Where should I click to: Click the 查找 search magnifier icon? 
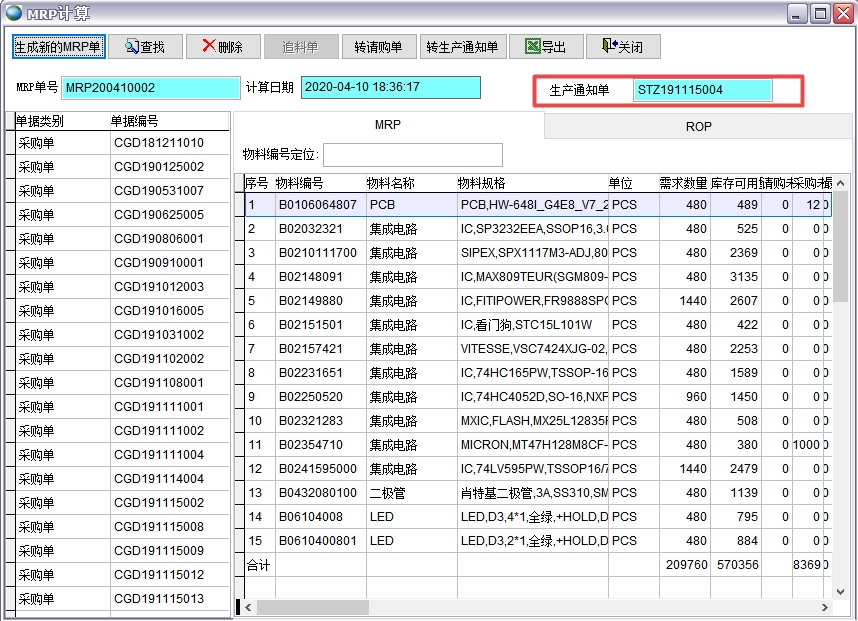click(130, 46)
